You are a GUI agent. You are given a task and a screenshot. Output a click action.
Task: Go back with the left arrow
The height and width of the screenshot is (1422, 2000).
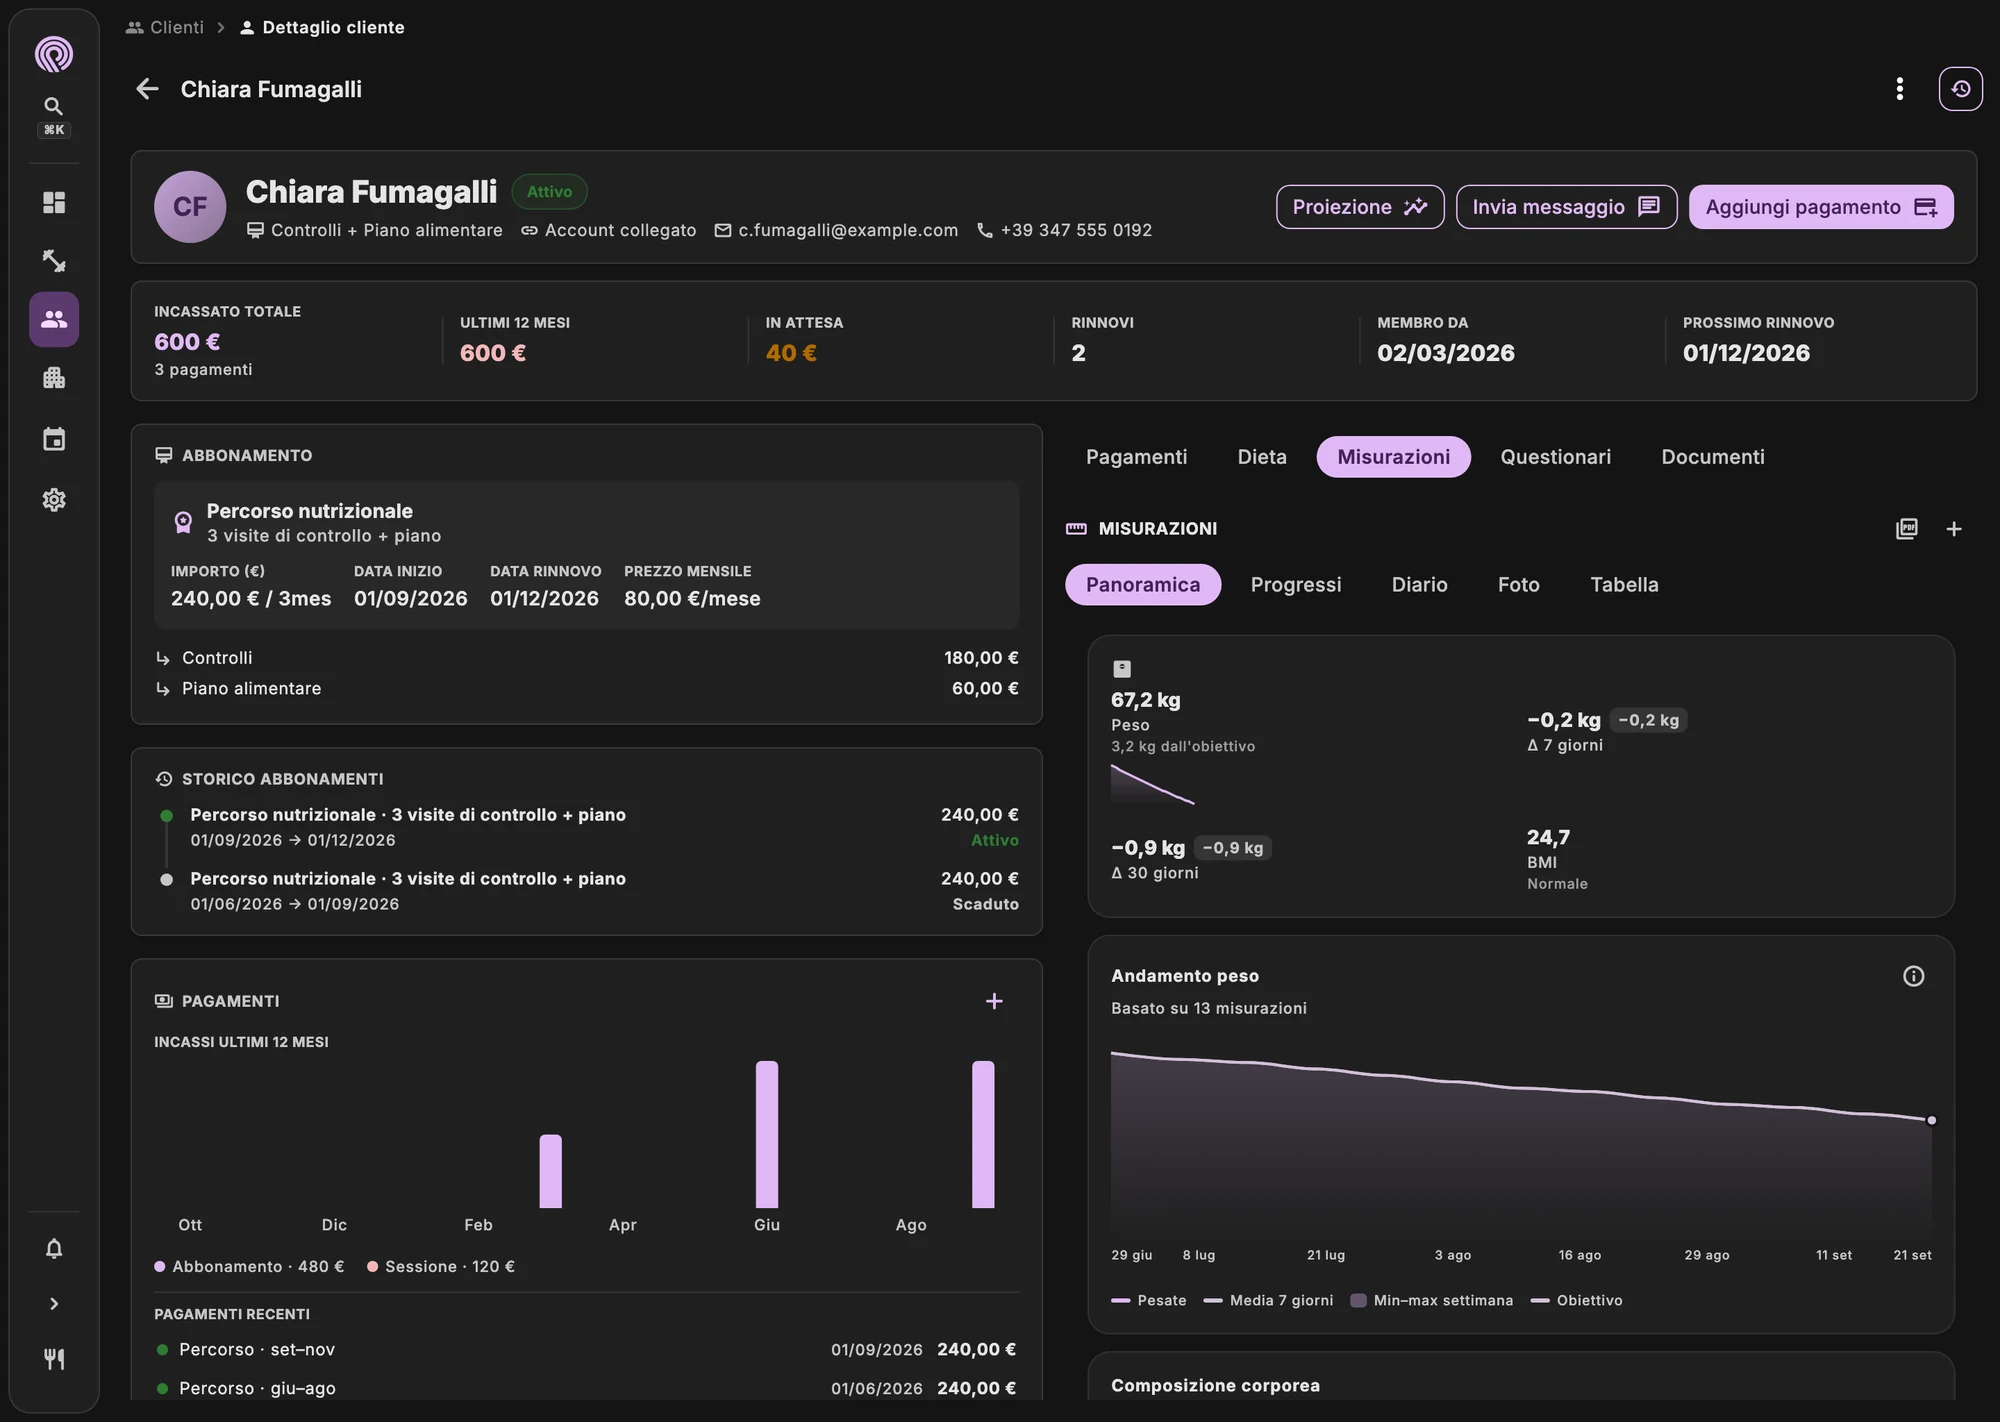pos(147,89)
